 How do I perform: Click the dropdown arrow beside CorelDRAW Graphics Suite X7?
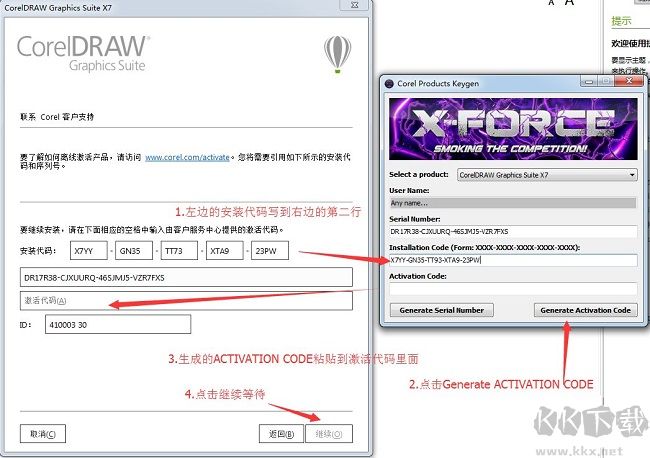click(632, 175)
